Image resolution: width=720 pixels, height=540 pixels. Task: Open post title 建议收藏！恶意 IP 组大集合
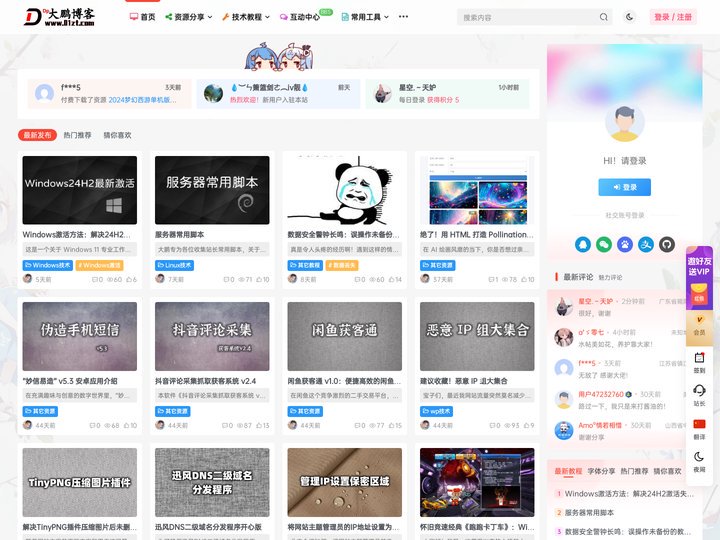464,381
